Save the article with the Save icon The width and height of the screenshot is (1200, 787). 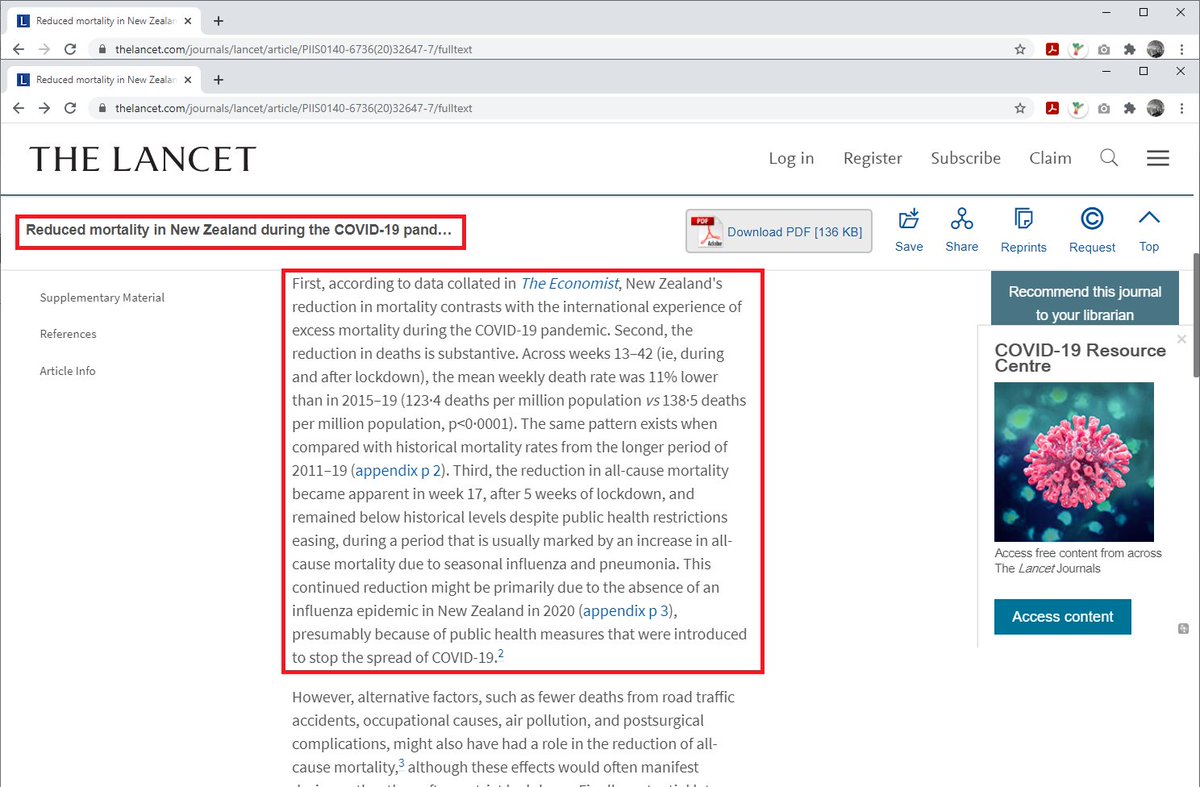coord(909,230)
